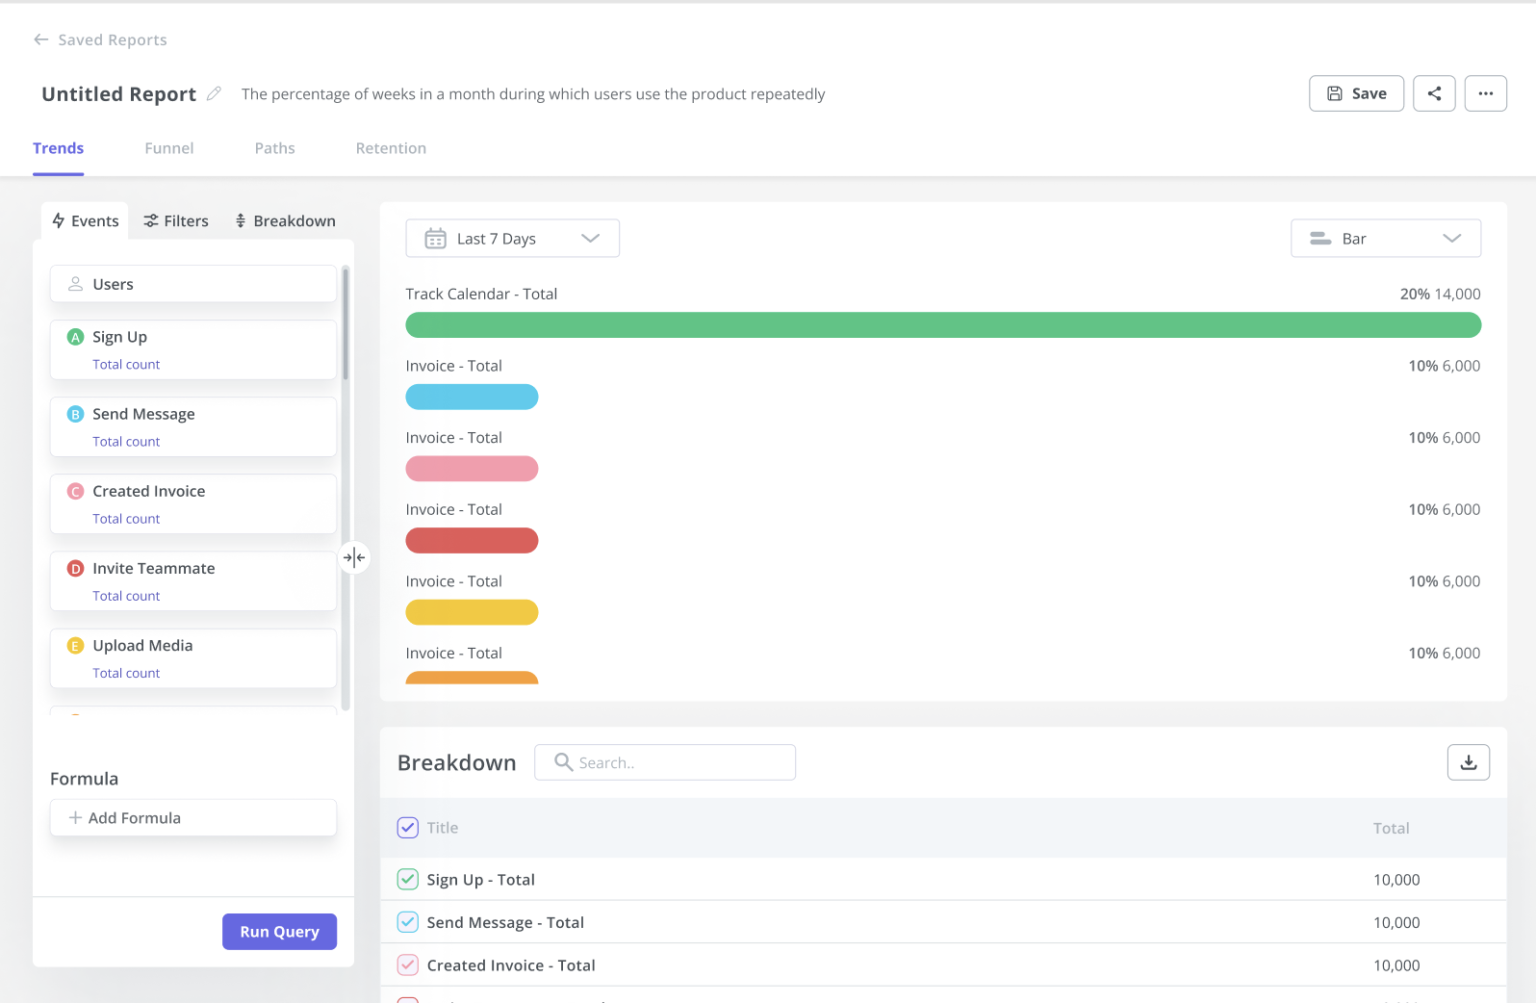The height and width of the screenshot is (1003, 1536).
Task: Click the back arrow to Saved Reports
Action: click(x=40, y=39)
